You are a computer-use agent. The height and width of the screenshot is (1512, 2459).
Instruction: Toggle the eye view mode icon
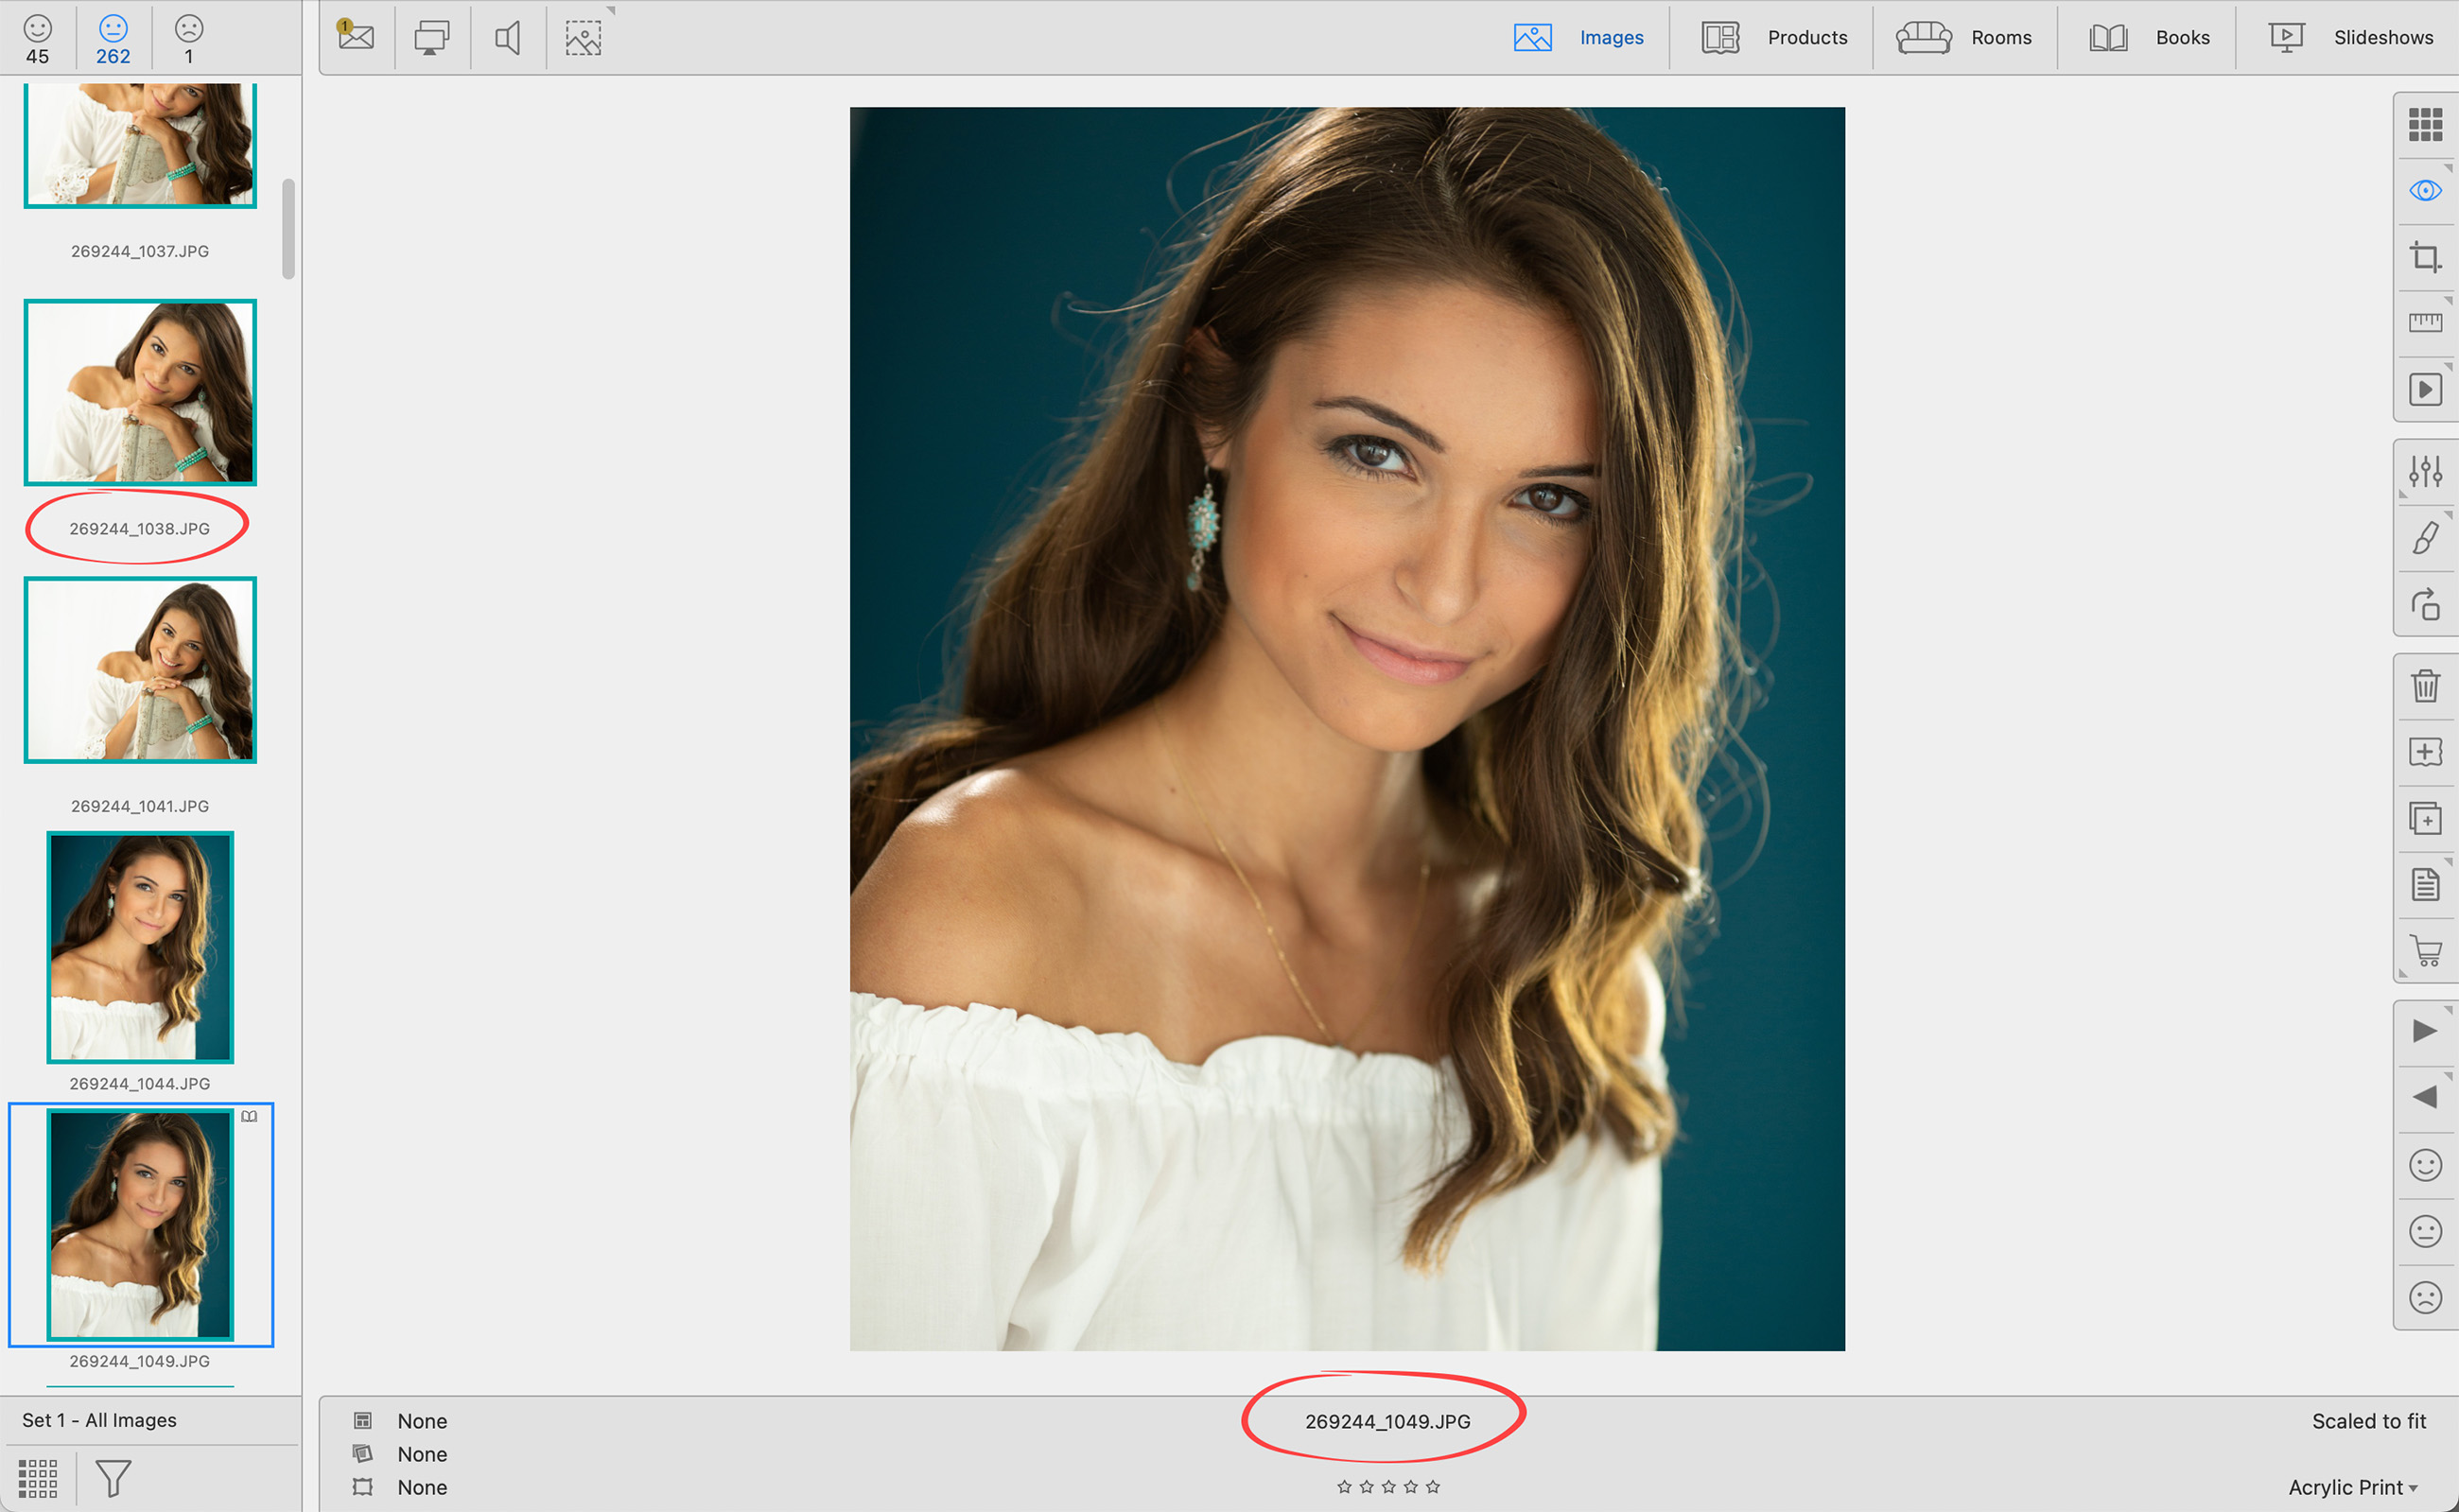tap(2424, 190)
